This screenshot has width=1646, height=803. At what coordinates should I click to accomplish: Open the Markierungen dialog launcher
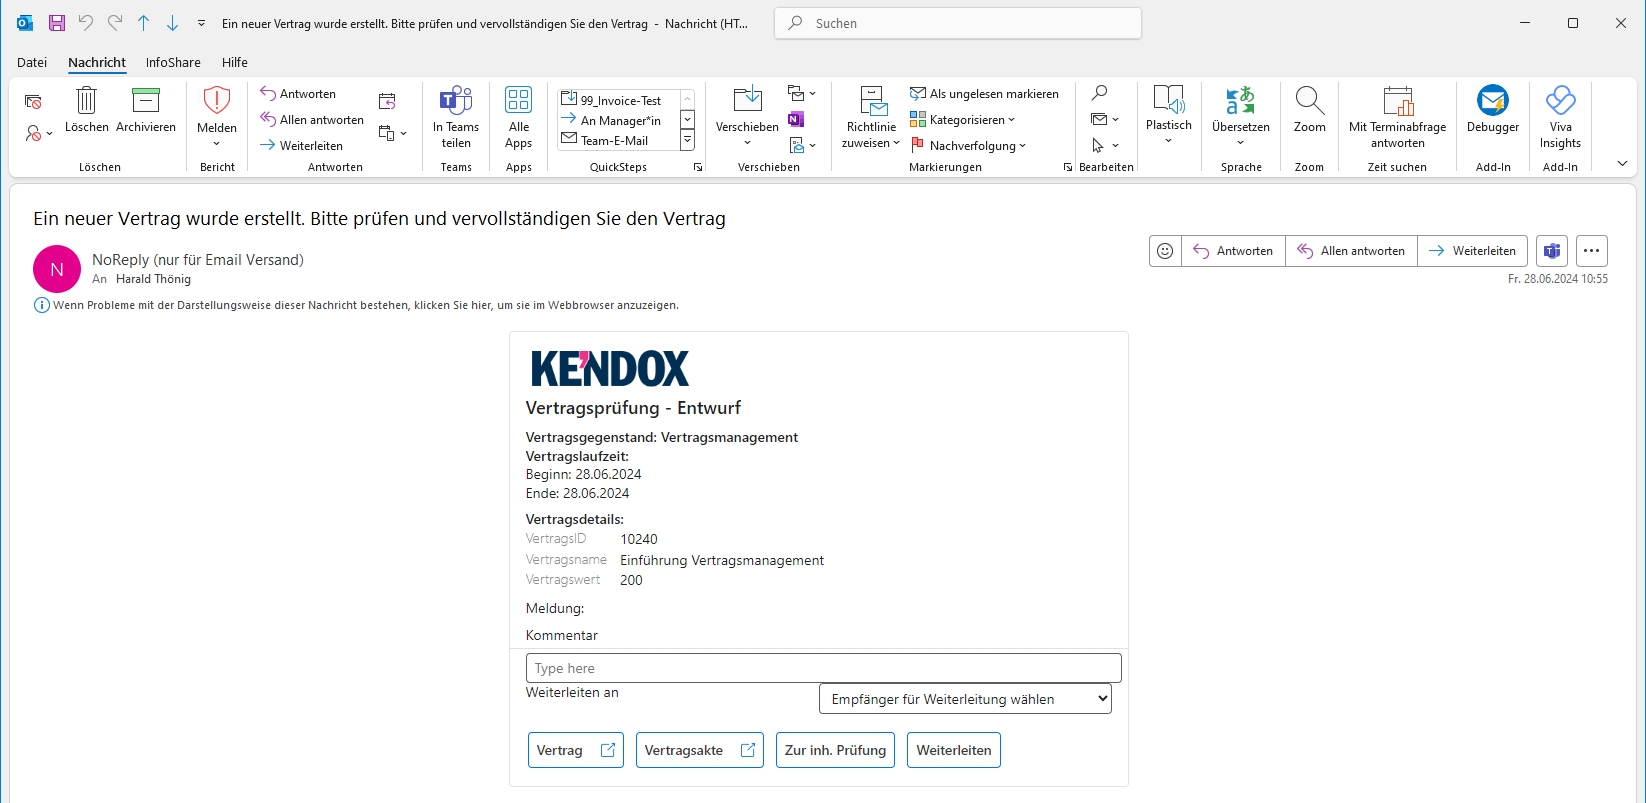[x=1068, y=168]
